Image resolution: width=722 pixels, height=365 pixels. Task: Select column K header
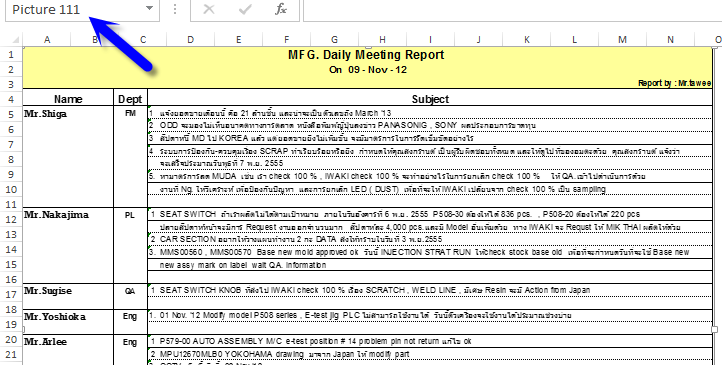(x=526, y=40)
